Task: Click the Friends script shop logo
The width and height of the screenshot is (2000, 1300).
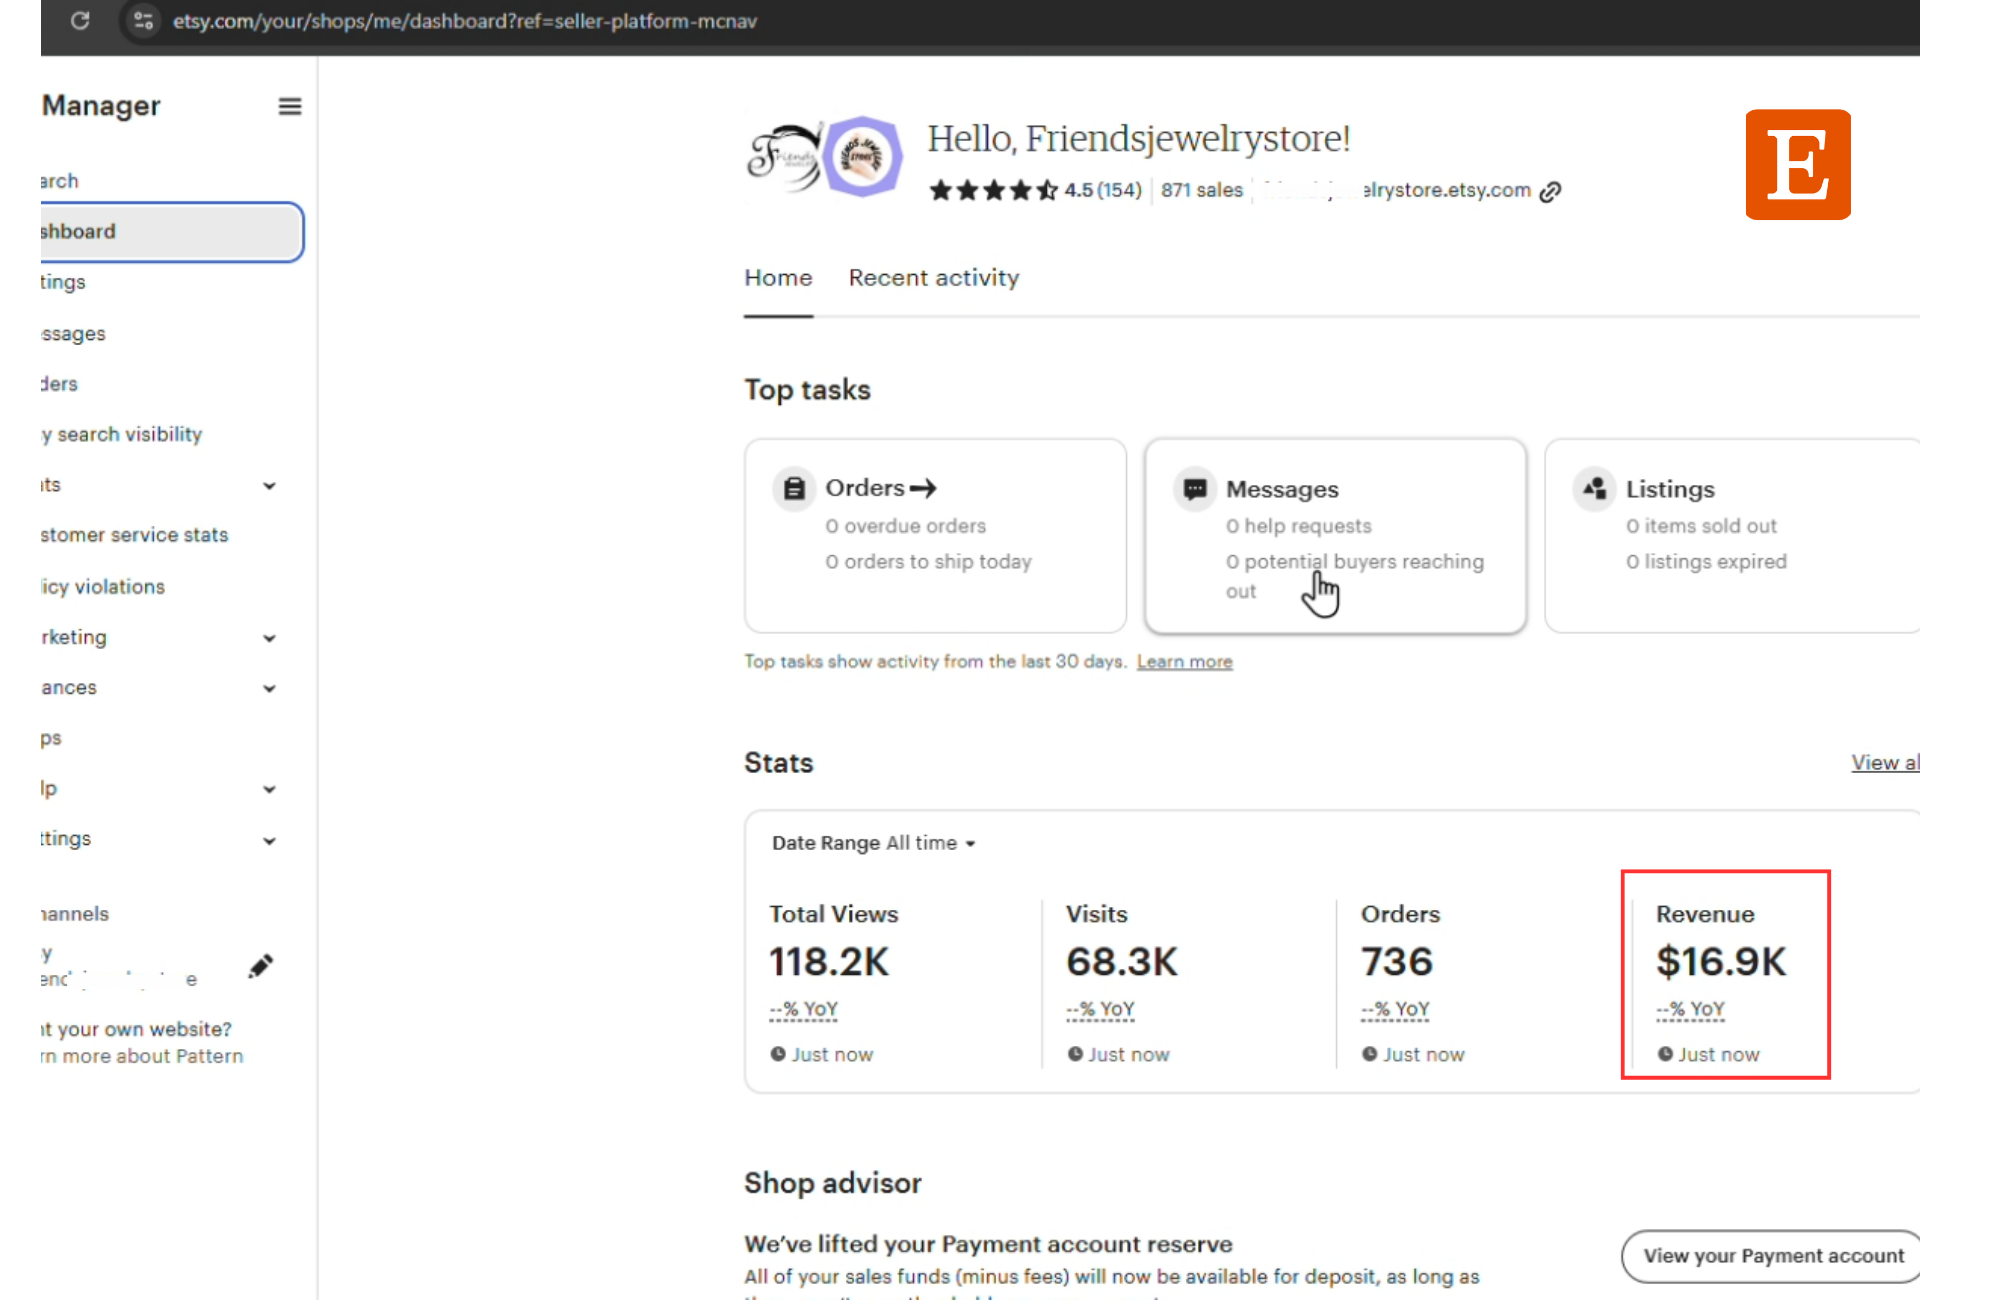Action: pos(785,157)
